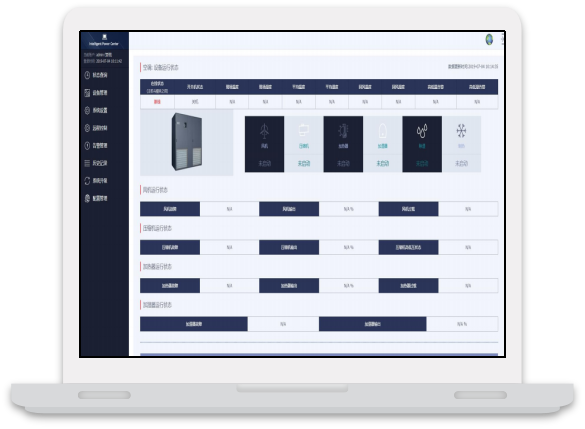The height and width of the screenshot is (429, 585).
Task: Select the humidifier (加湿器) status tile
Action: pos(382,144)
